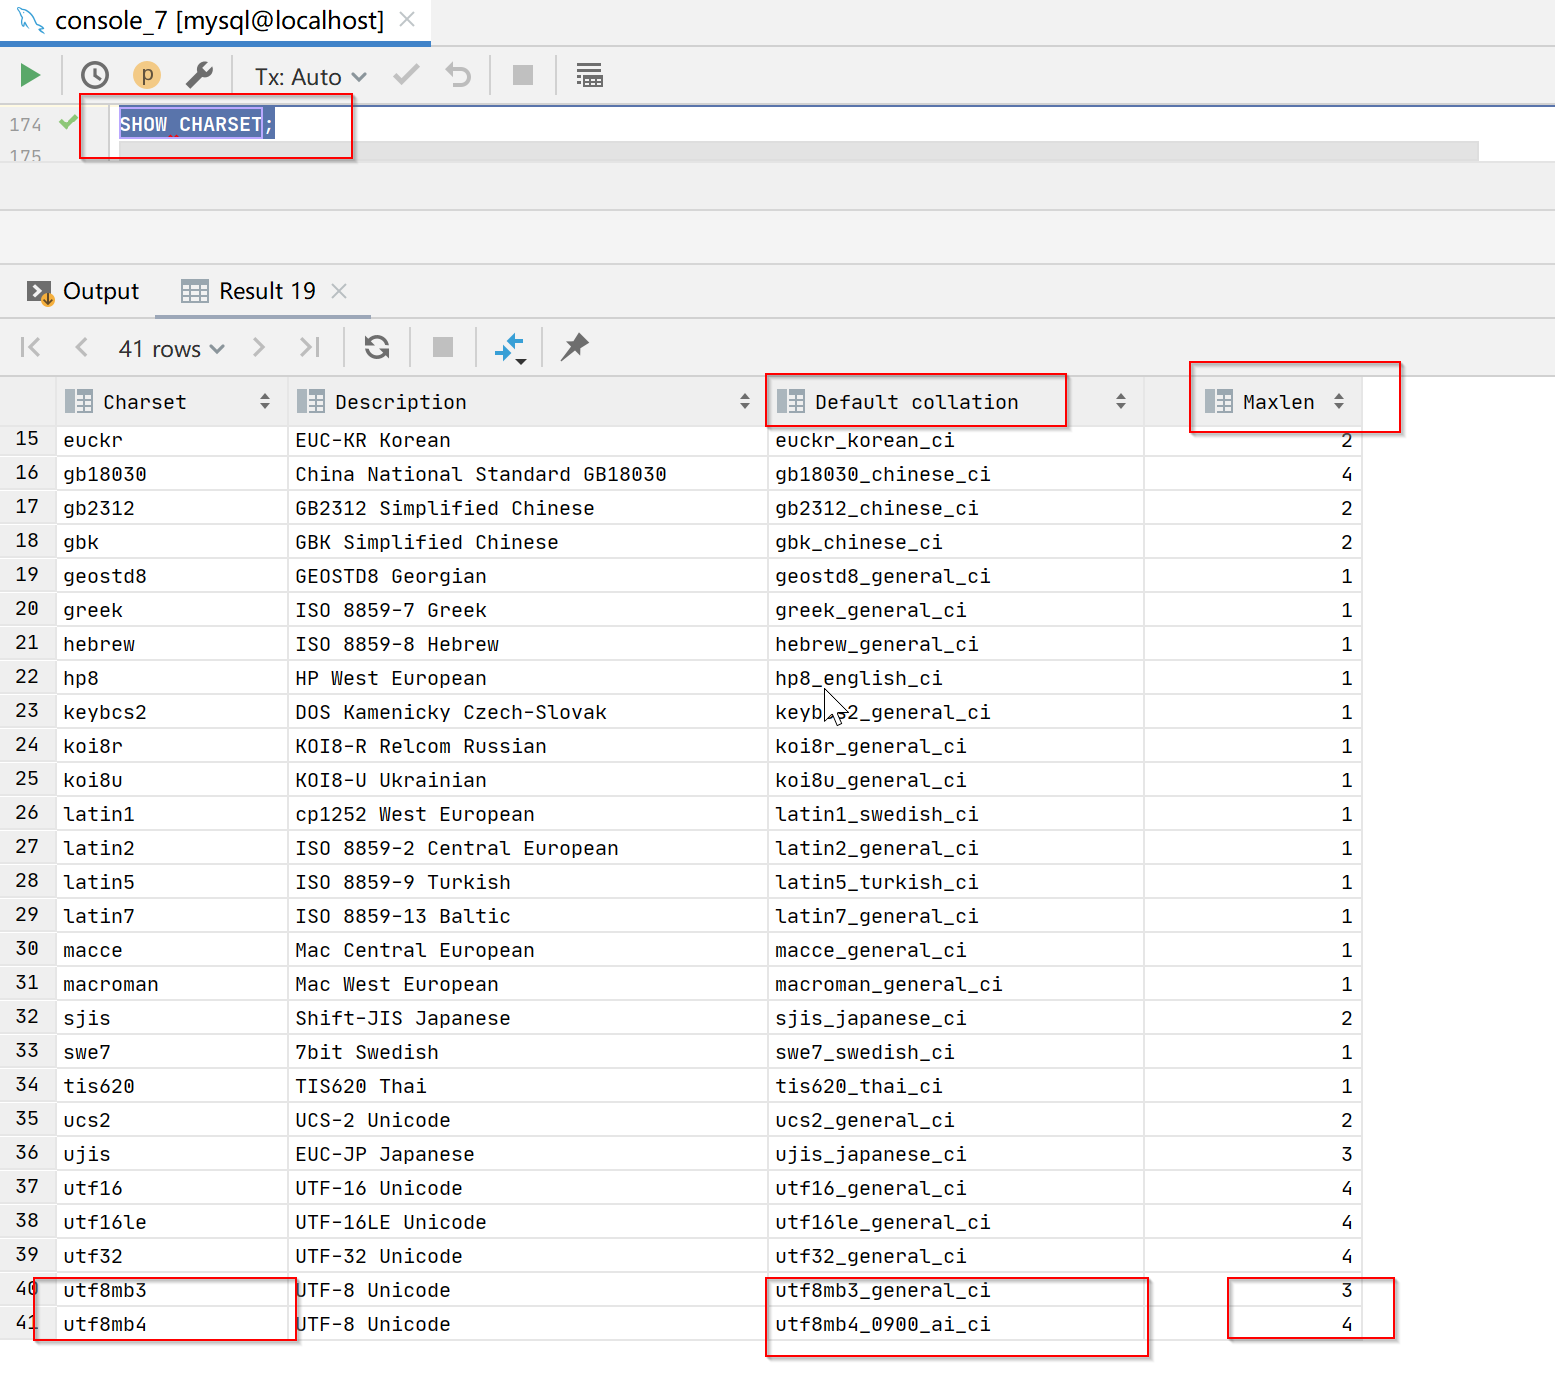The image size is (1555, 1375).
Task: Select cell 'cp1252 West European'
Action: coord(527,814)
